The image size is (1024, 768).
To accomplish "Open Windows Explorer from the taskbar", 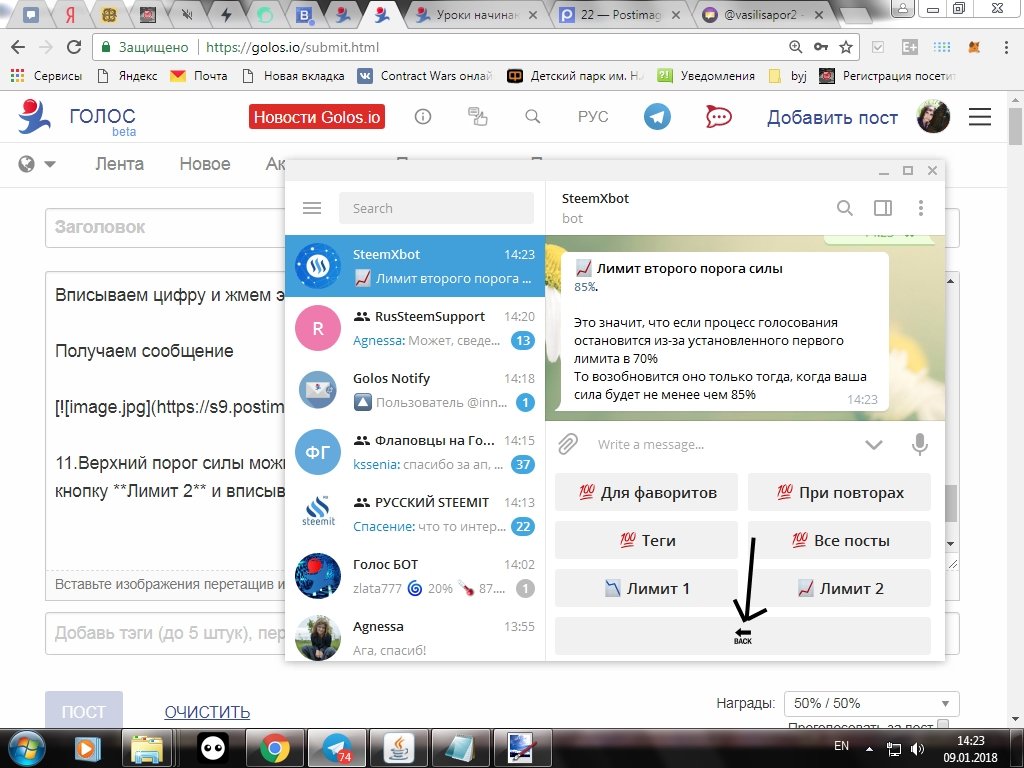I will click(148, 748).
